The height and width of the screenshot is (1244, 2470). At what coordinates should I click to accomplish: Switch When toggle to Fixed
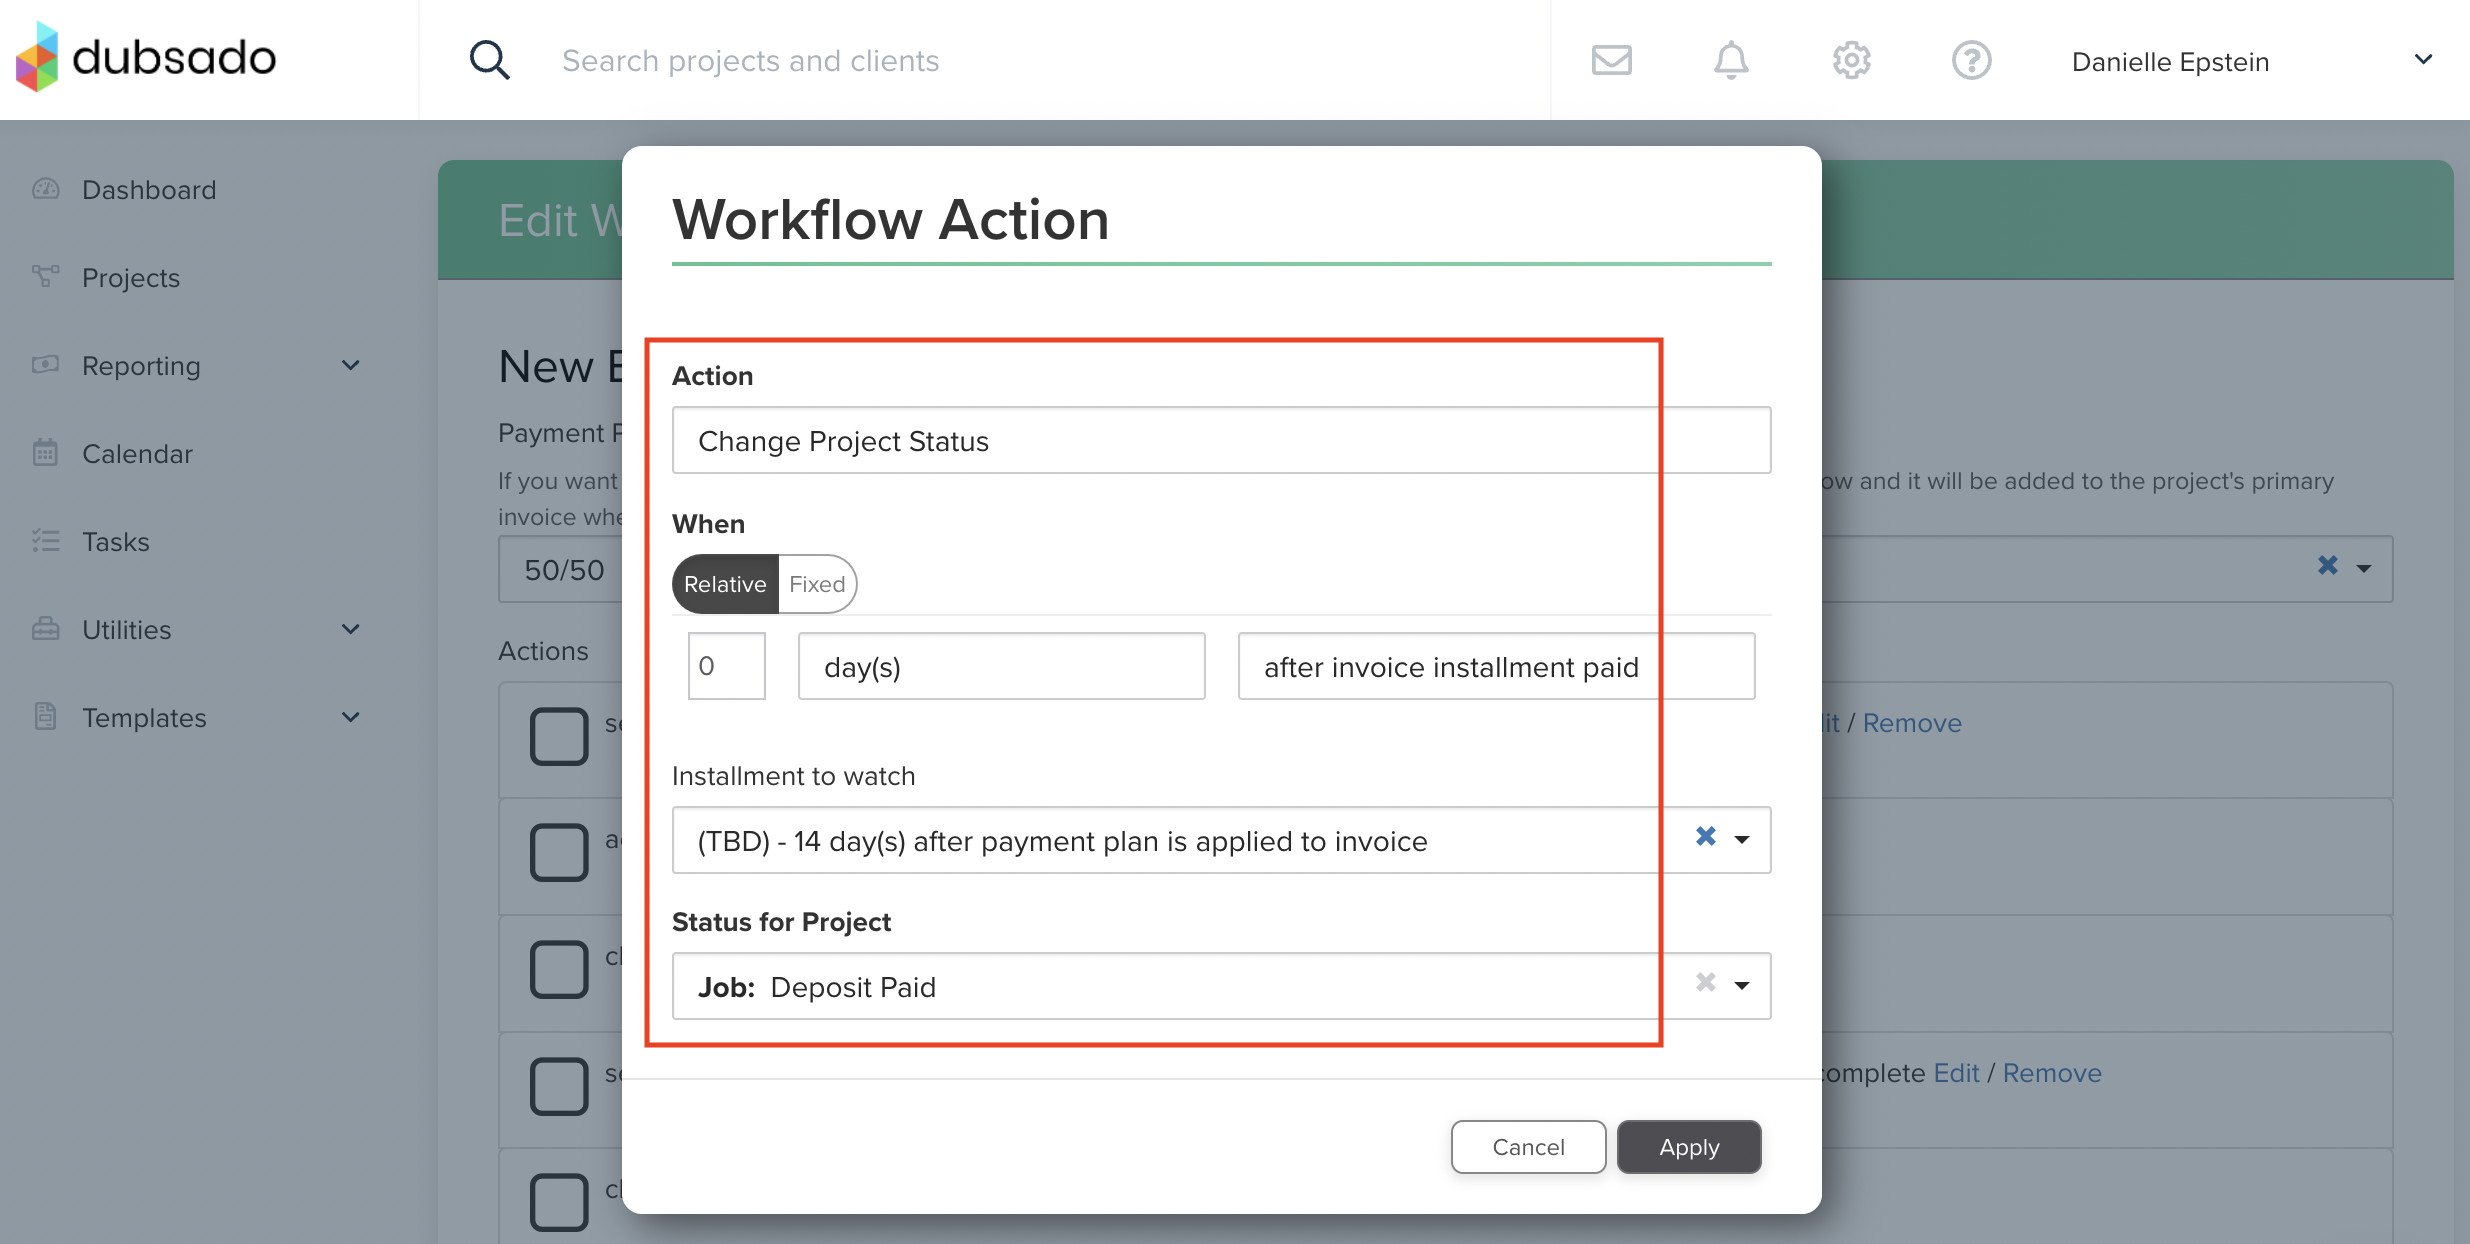click(x=817, y=584)
